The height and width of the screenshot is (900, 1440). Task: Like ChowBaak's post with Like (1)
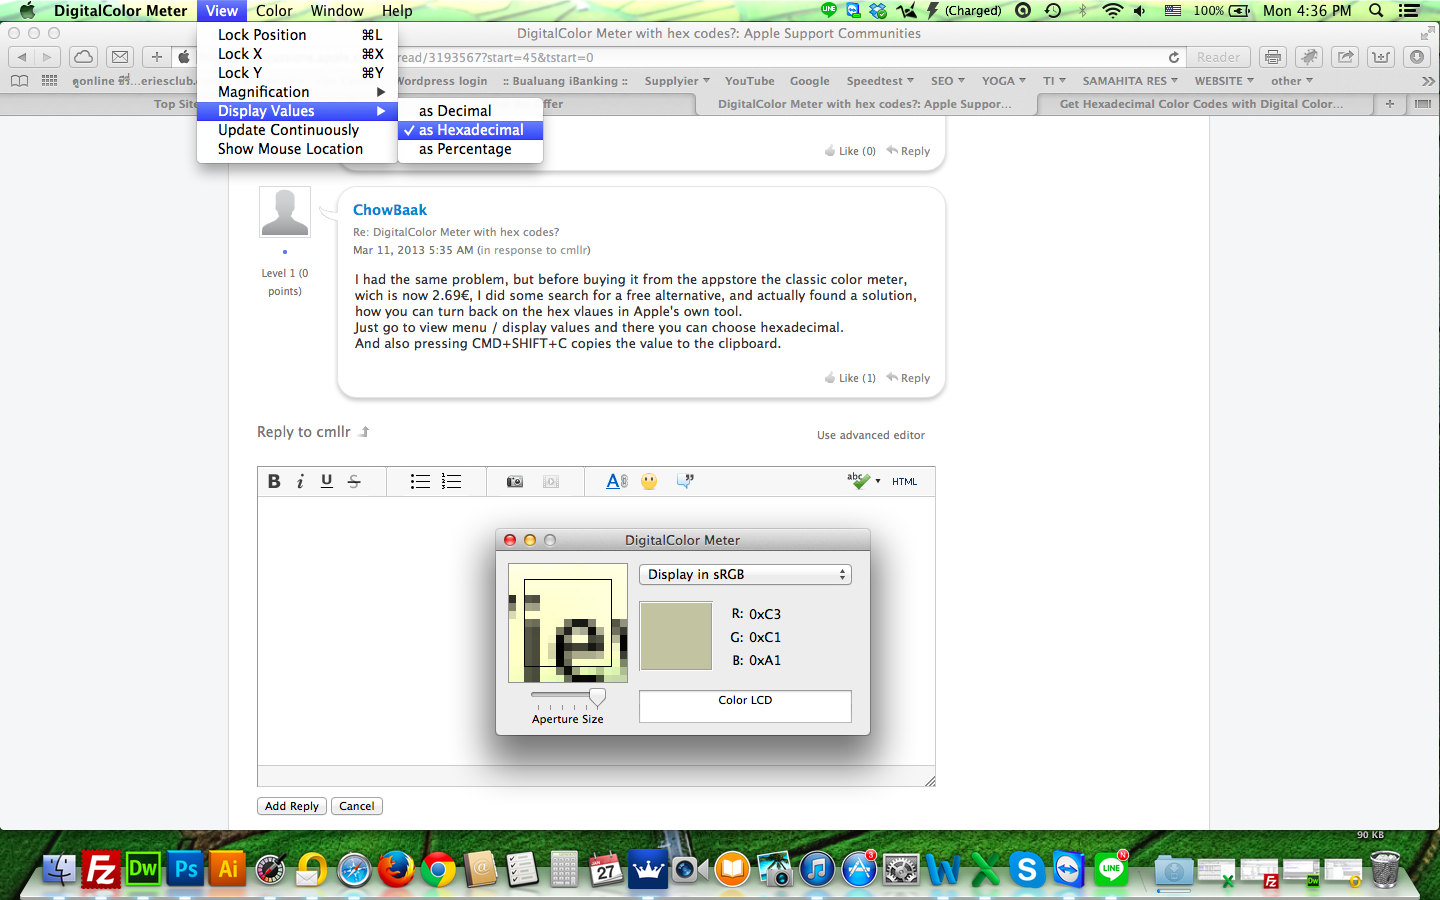pyautogui.click(x=850, y=378)
